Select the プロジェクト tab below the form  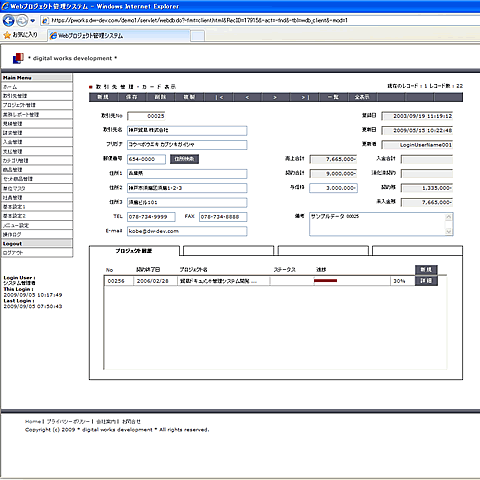[x=134, y=251]
